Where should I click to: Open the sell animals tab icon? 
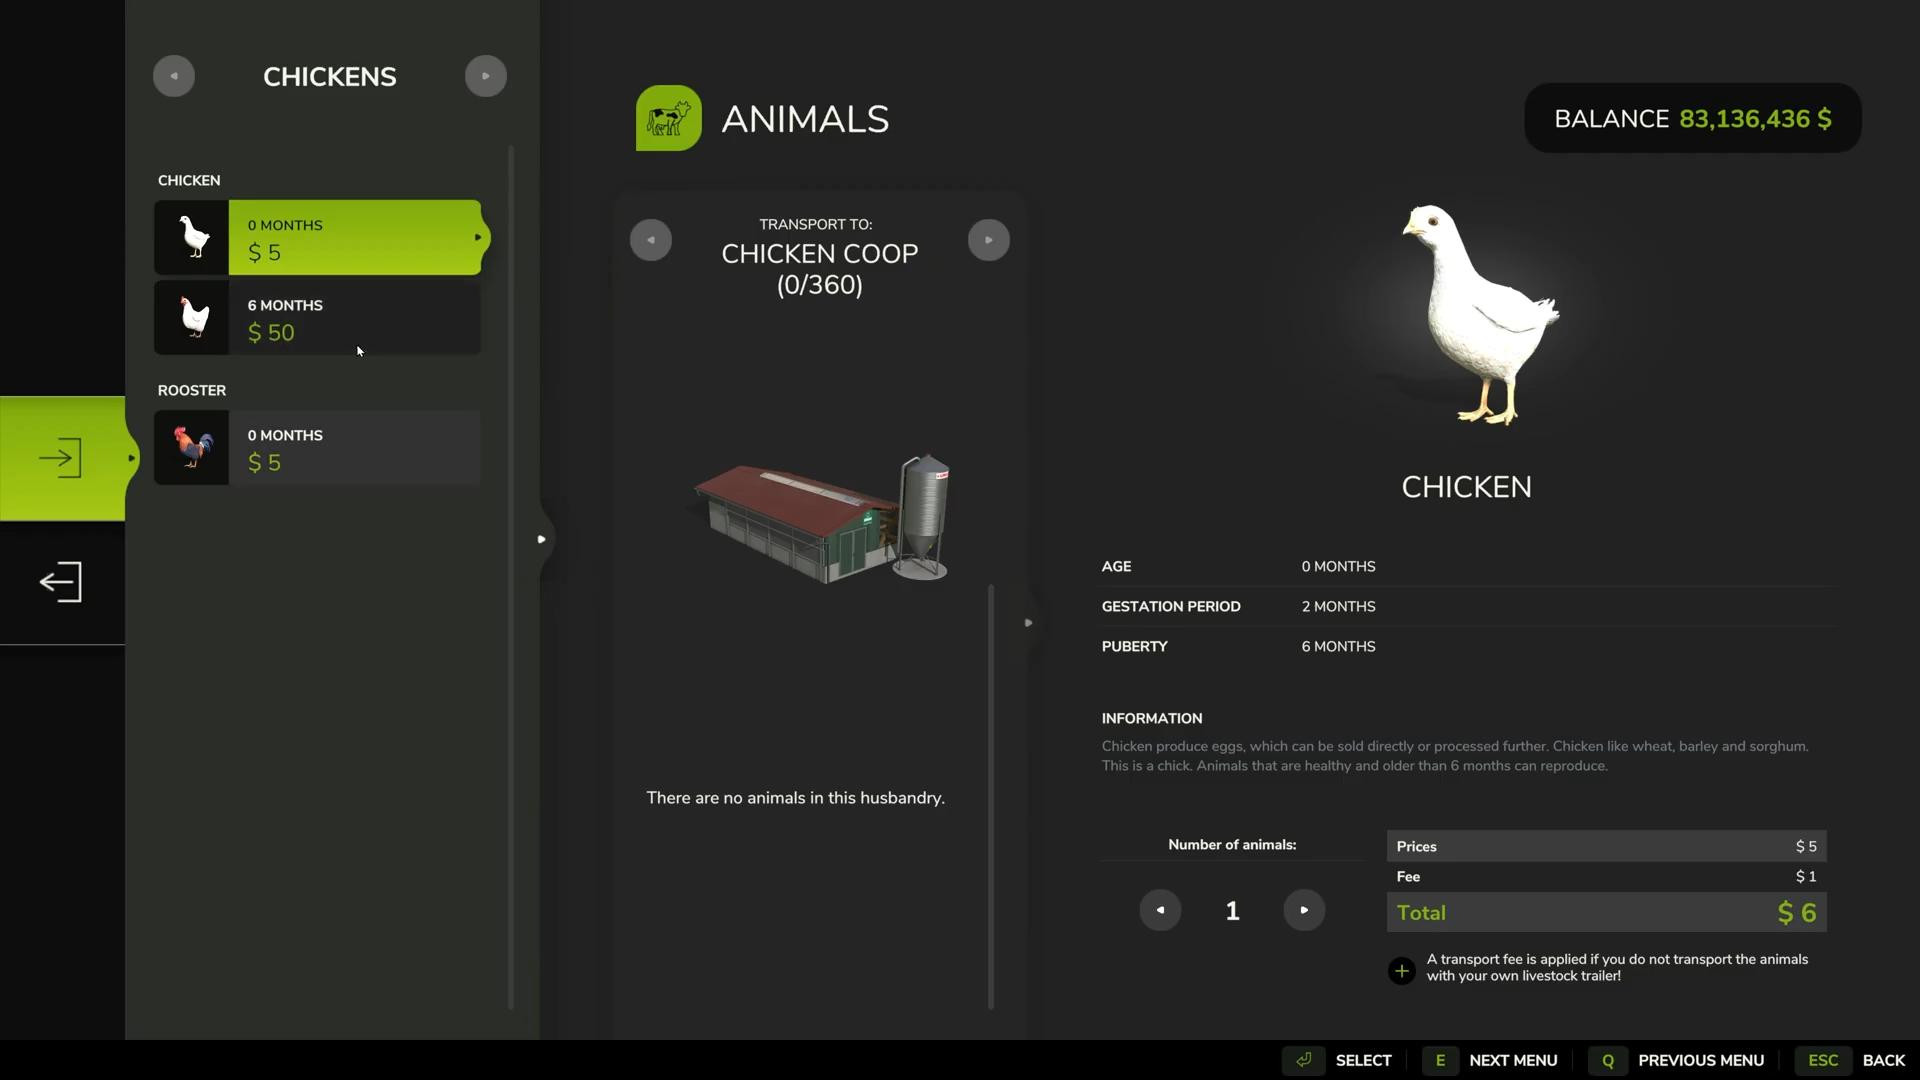[61, 582]
